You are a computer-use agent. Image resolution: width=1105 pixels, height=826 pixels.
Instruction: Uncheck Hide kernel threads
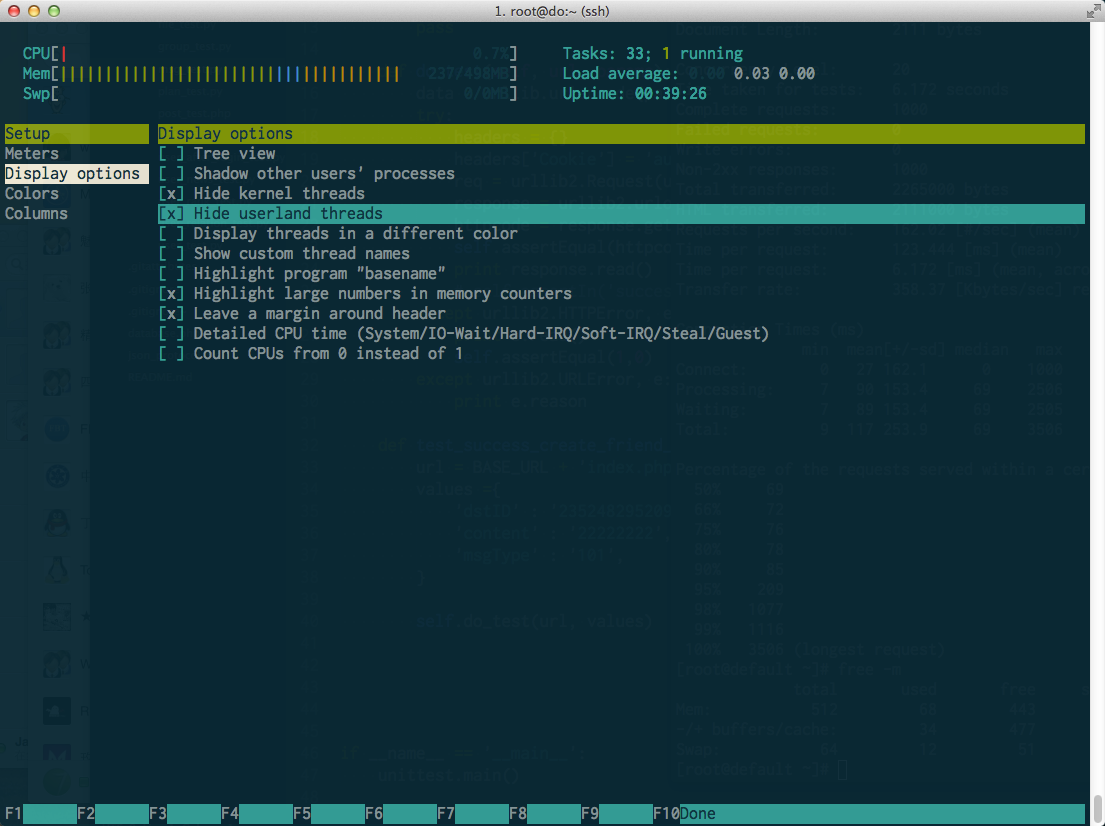coord(171,194)
